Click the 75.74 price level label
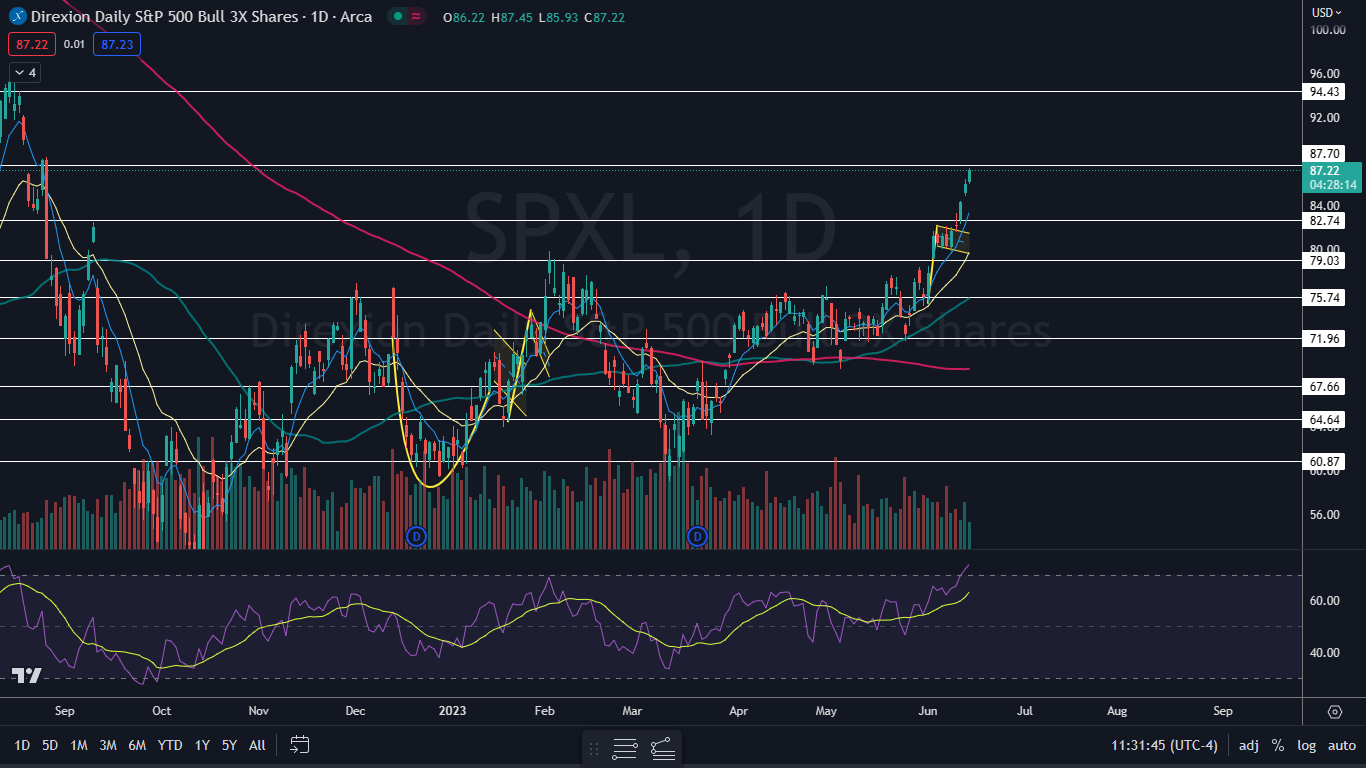 coord(1325,297)
